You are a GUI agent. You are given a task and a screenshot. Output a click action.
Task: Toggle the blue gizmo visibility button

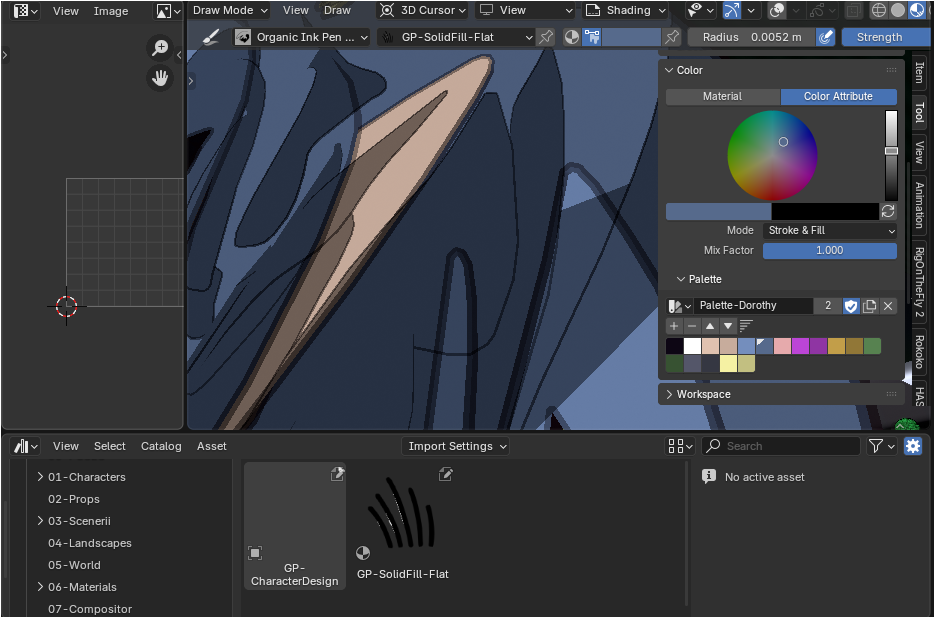732,10
